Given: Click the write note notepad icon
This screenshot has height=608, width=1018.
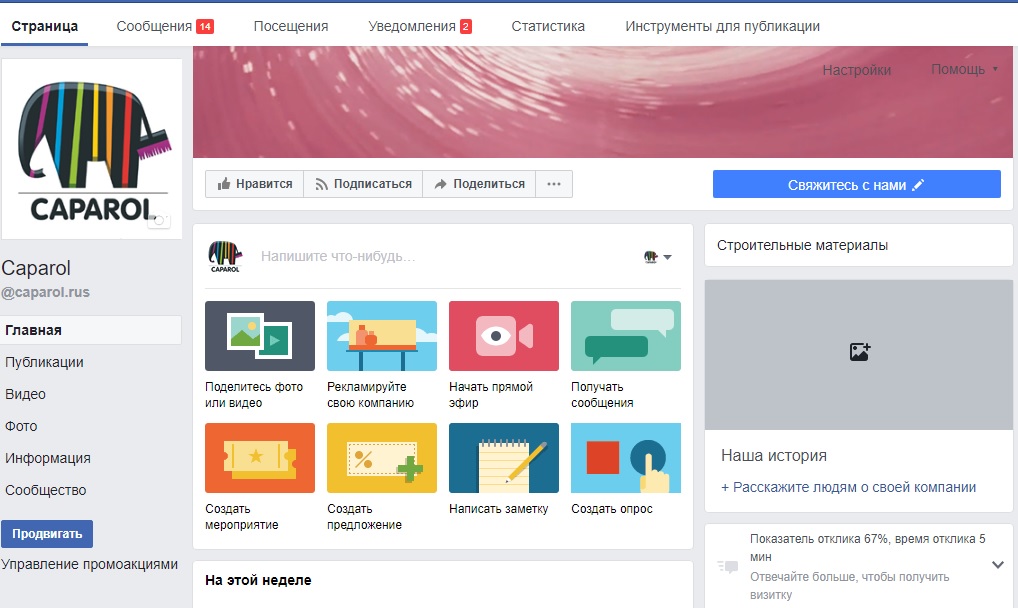Looking at the screenshot, I should click(x=504, y=458).
